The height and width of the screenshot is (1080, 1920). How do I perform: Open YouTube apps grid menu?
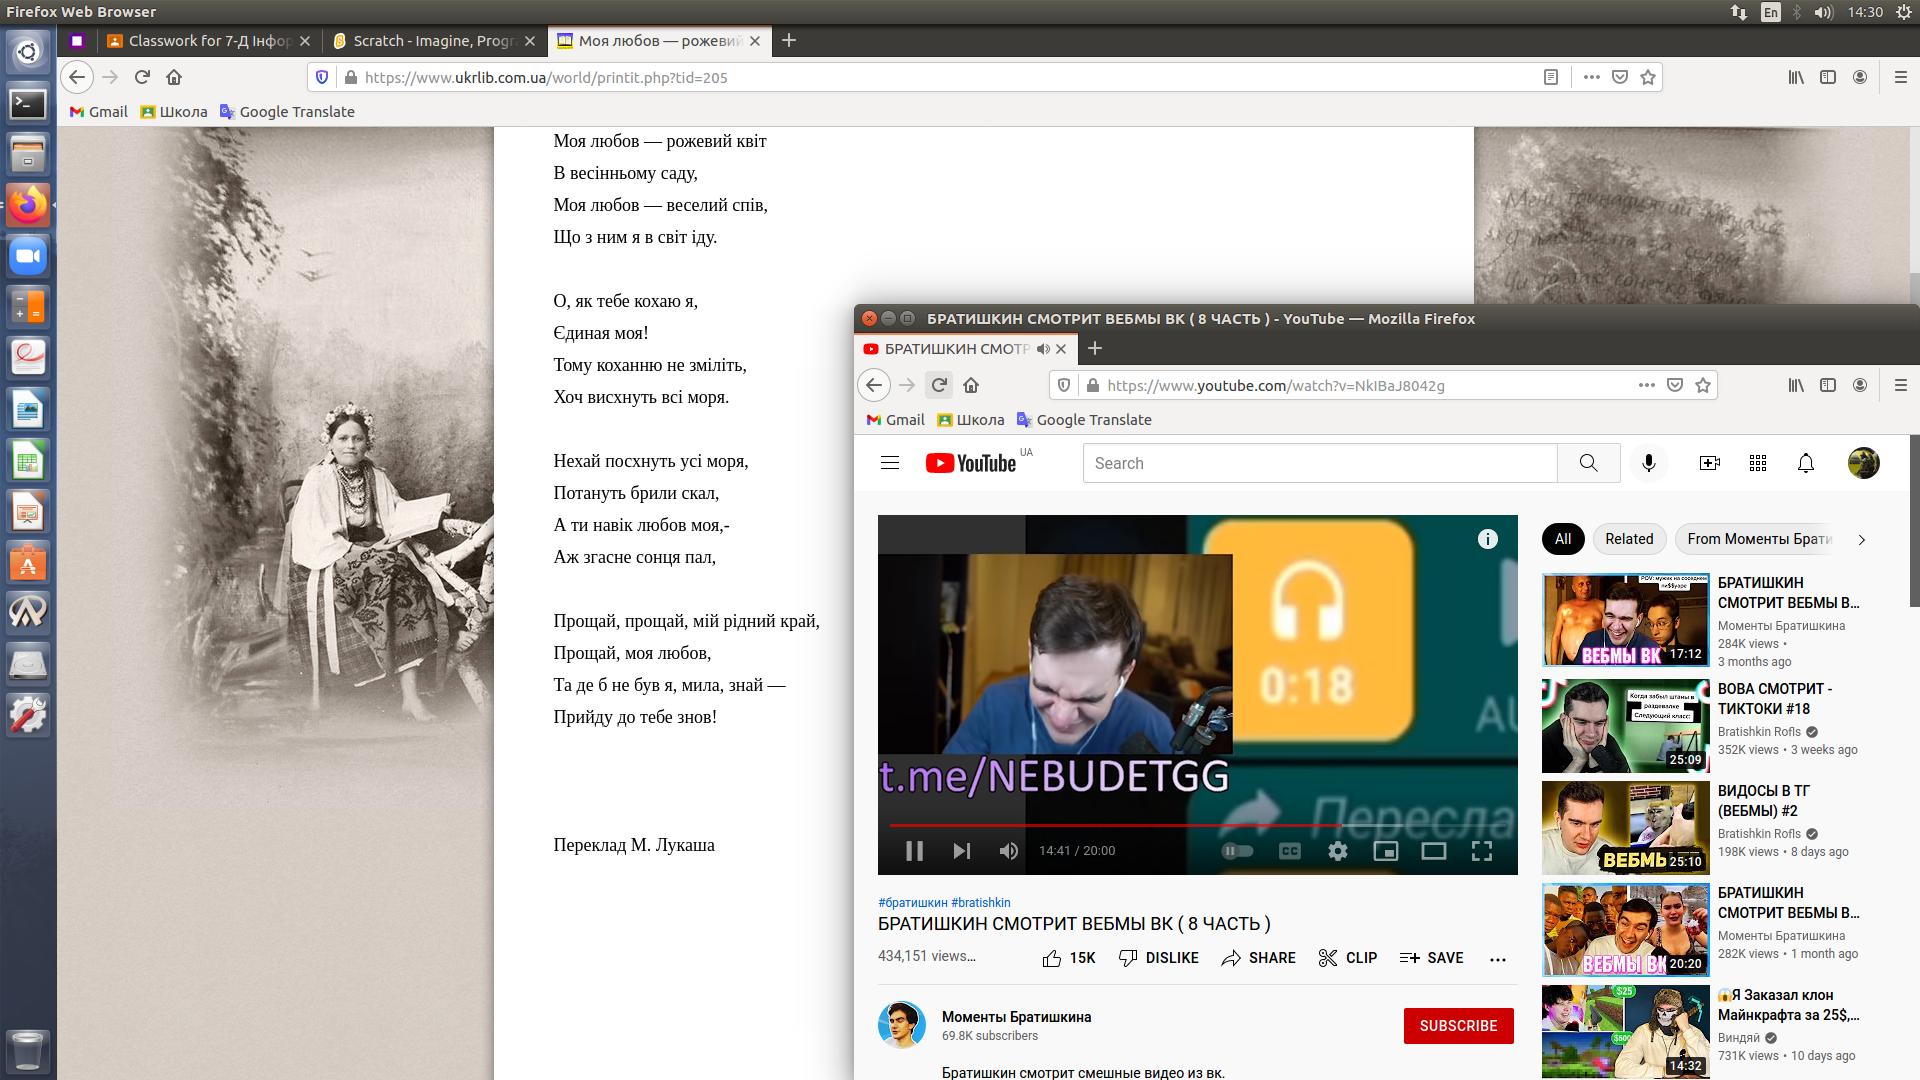[1757, 463]
